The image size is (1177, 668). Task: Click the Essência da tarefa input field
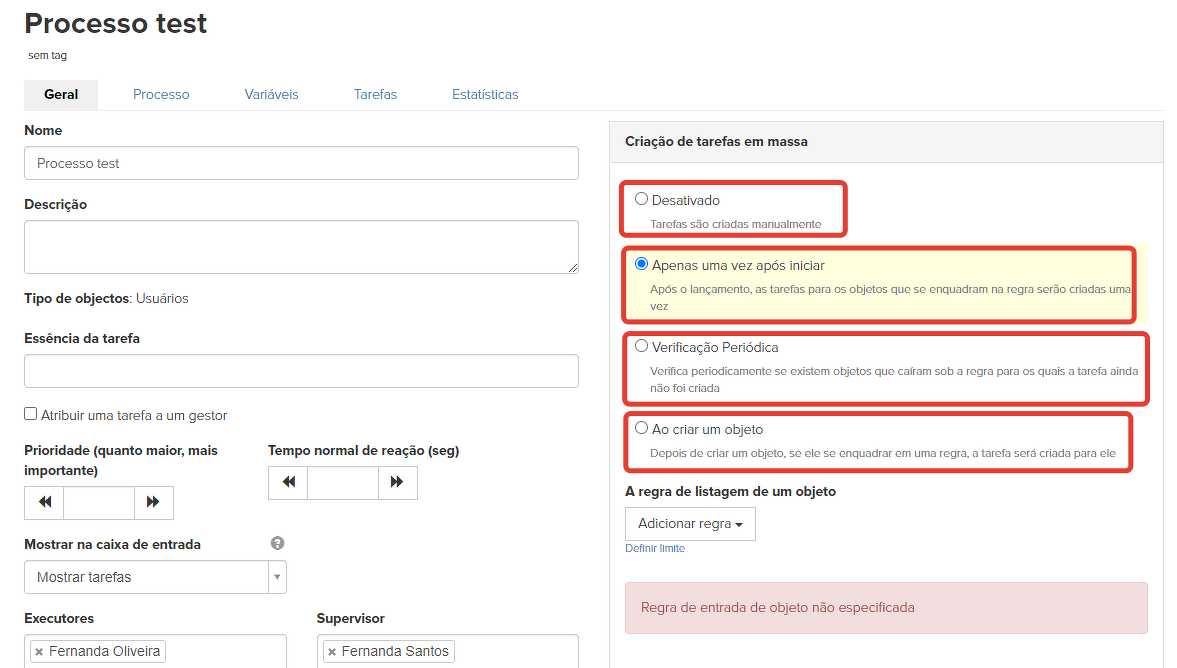(301, 371)
